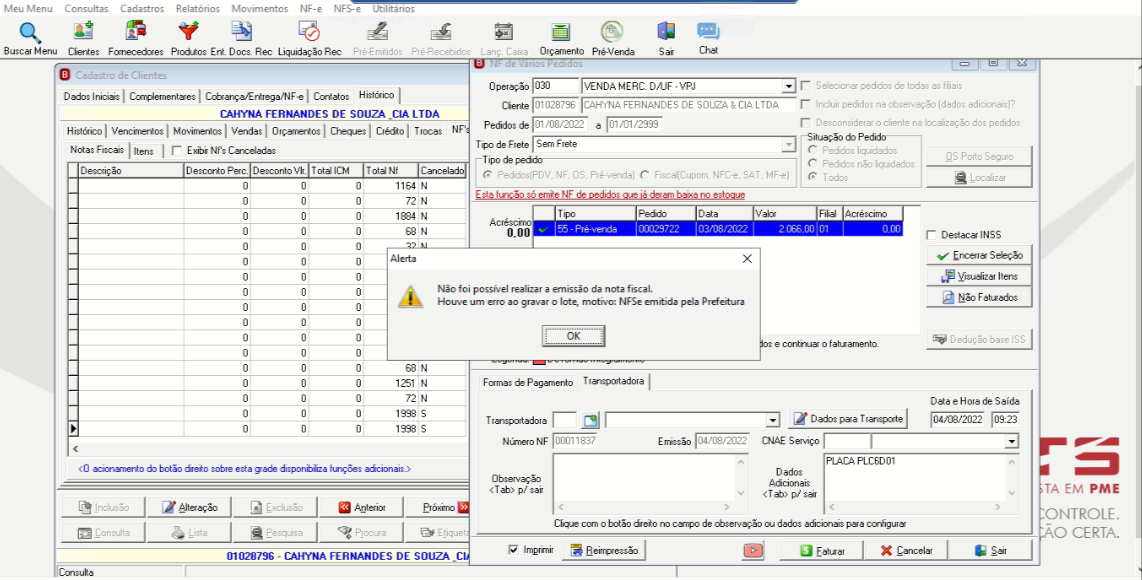Toggle Selecionar pedidos de todas as filiais
1142x580 pixels.
click(806, 85)
